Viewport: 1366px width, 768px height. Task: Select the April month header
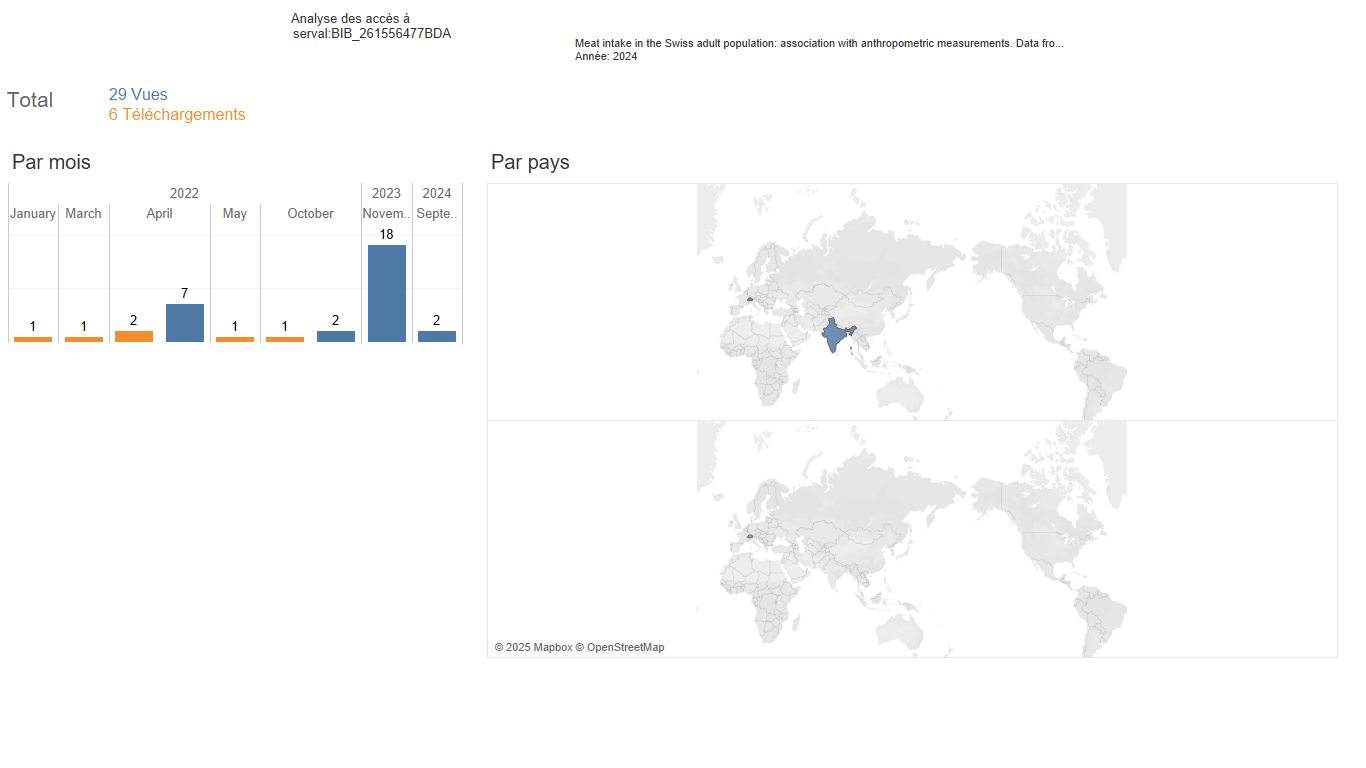pyautogui.click(x=159, y=214)
